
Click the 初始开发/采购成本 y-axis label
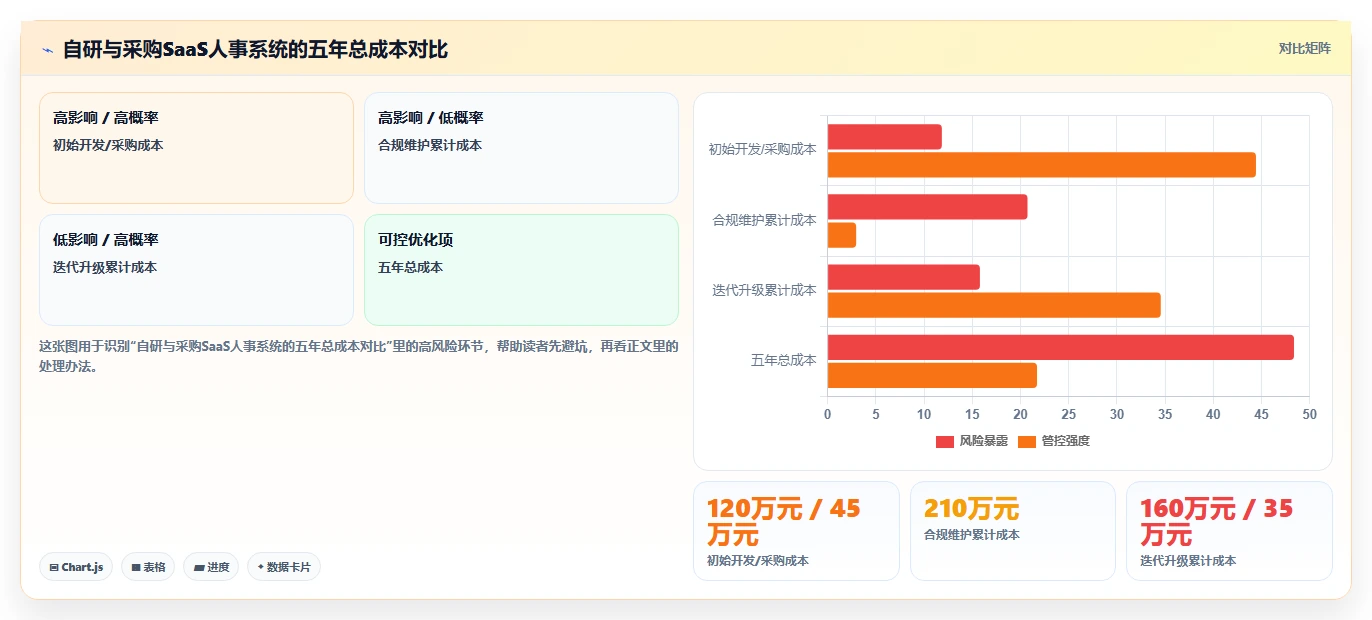point(762,149)
